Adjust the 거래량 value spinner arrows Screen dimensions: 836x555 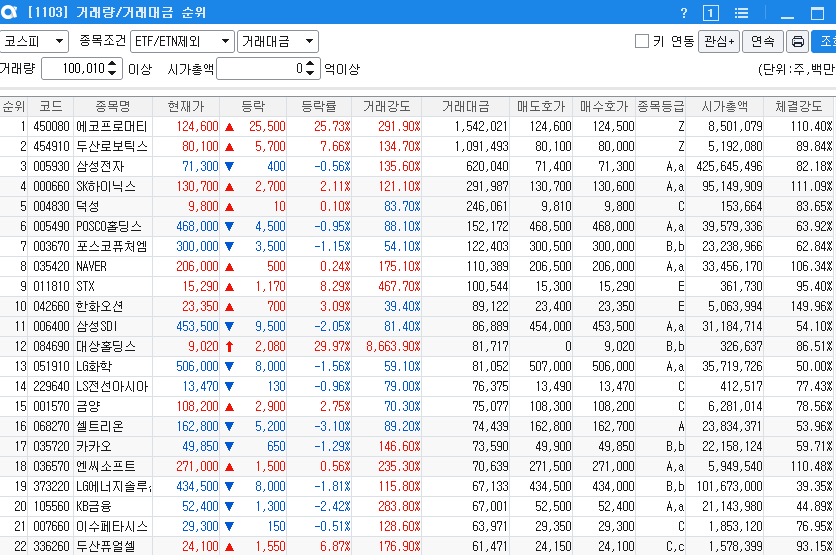pos(112,68)
